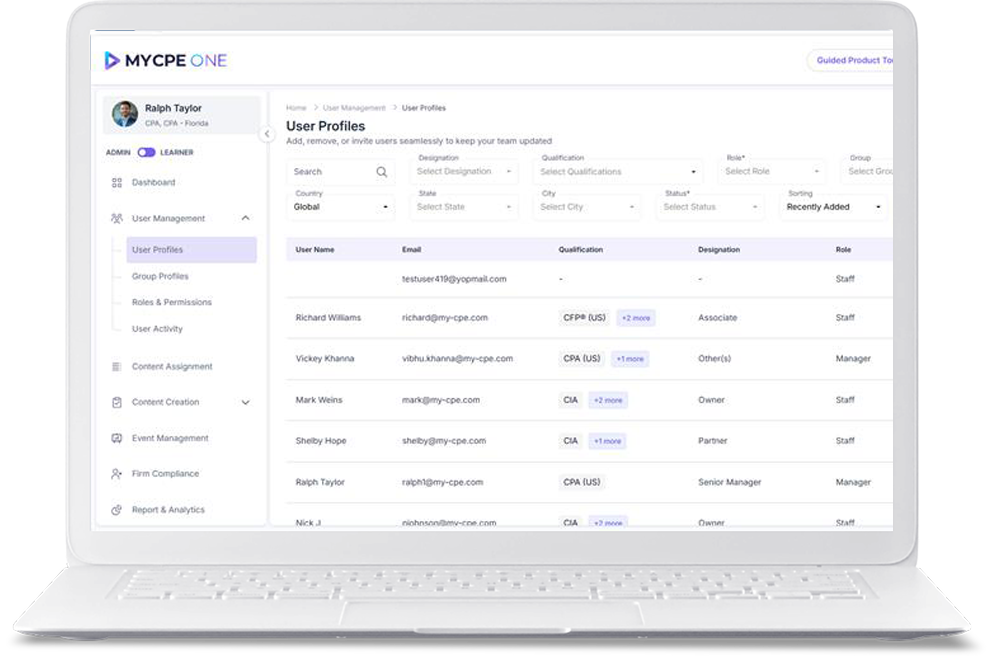This screenshot has width=992, height=660.
Task: Click the Content Assignment icon
Action: click(x=116, y=366)
